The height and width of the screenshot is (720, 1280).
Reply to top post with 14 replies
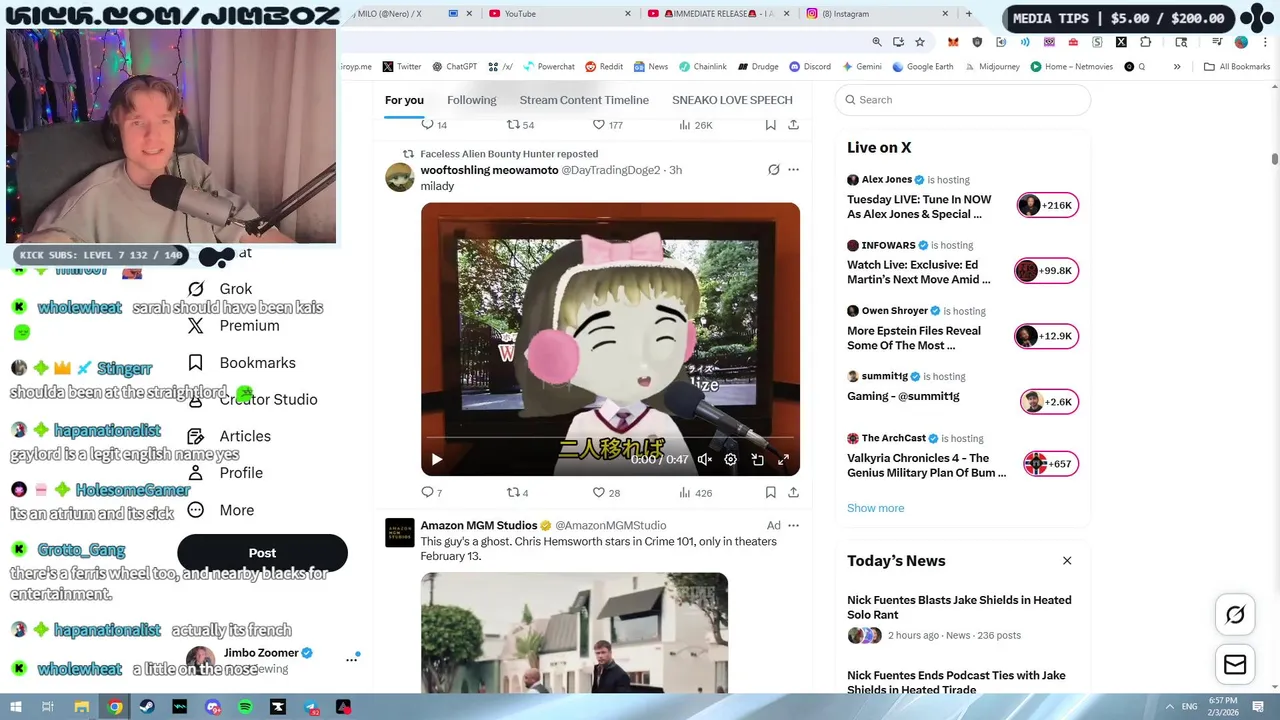coord(434,125)
